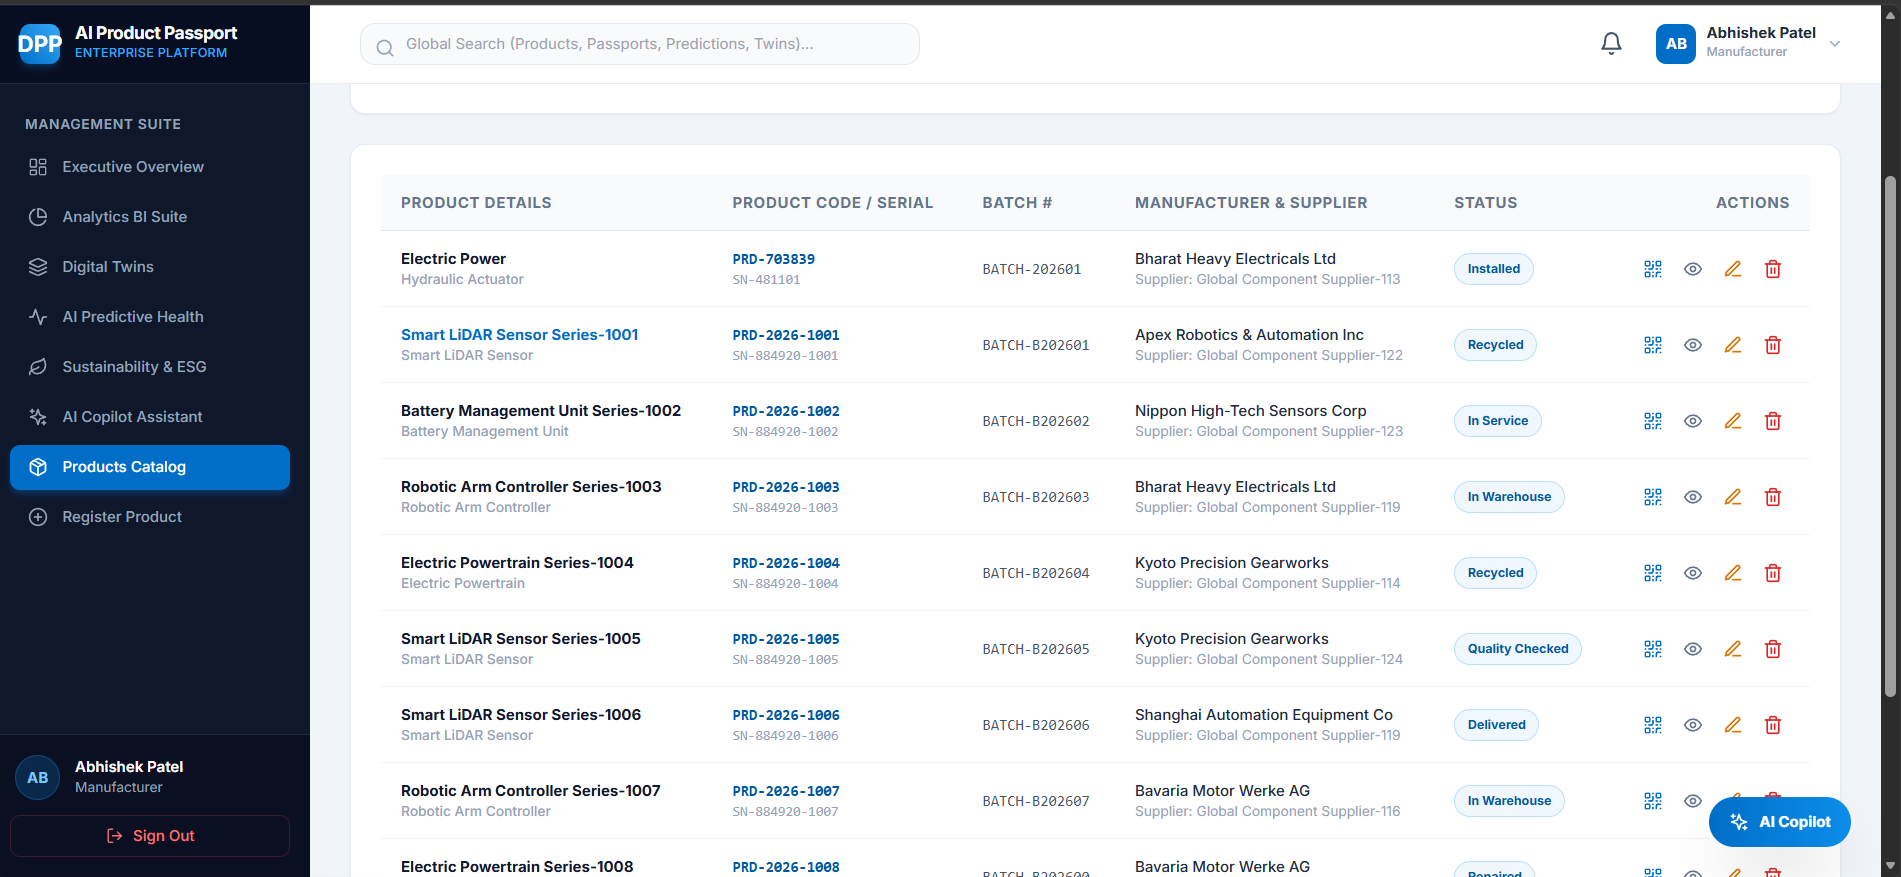The height and width of the screenshot is (877, 1901).
Task: View Battery Management Unit Series-1002 details
Action: (1693, 421)
